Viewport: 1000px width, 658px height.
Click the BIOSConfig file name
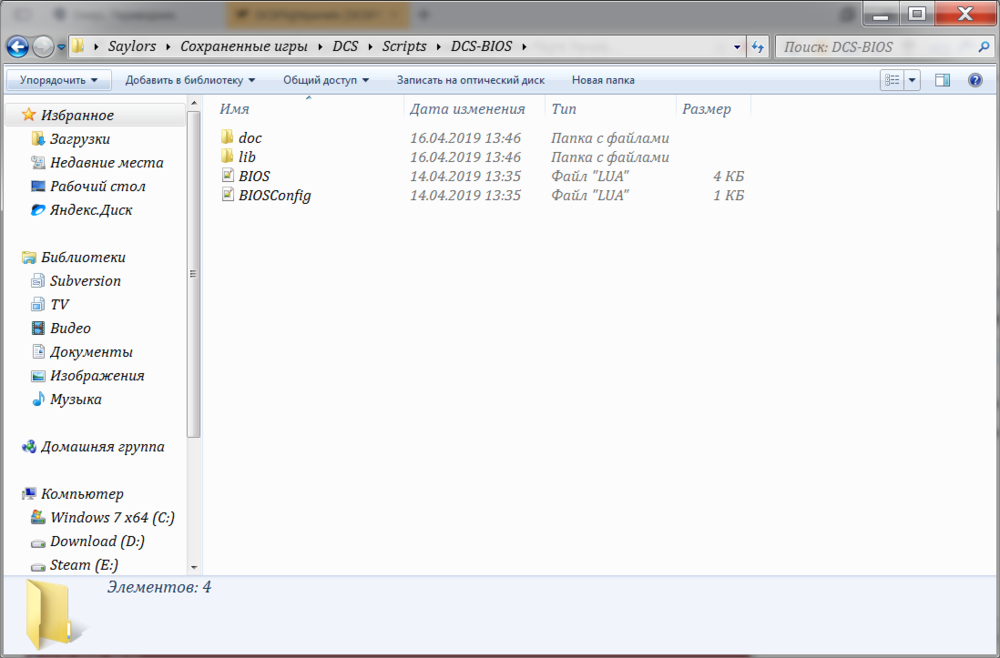(275, 196)
